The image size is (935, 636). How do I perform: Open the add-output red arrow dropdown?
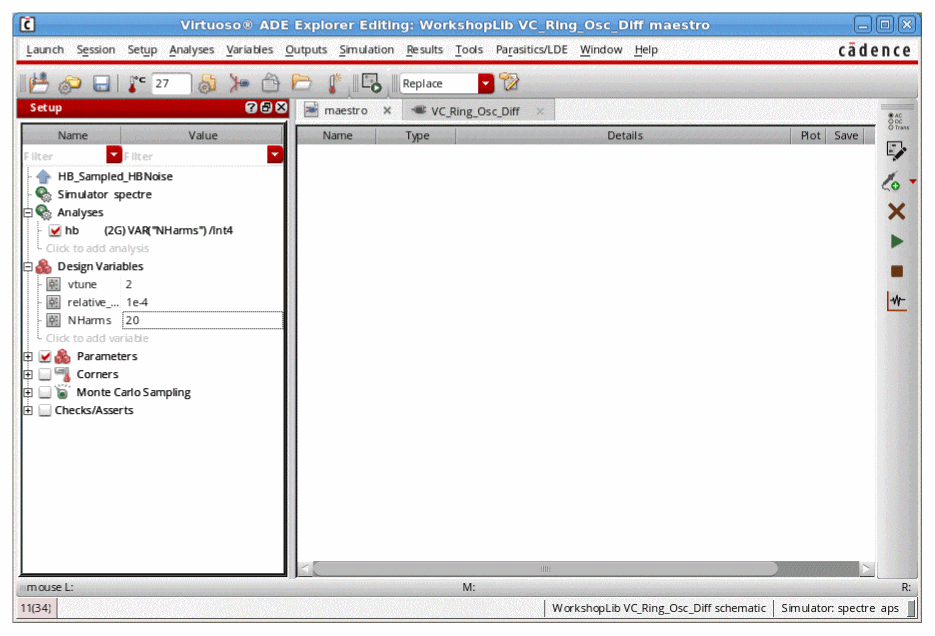[912, 181]
